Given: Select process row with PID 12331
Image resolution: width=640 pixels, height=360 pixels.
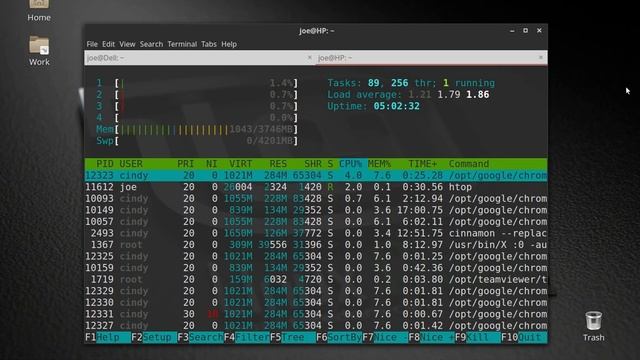Looking at the screenshot, I should coord(316,314).
